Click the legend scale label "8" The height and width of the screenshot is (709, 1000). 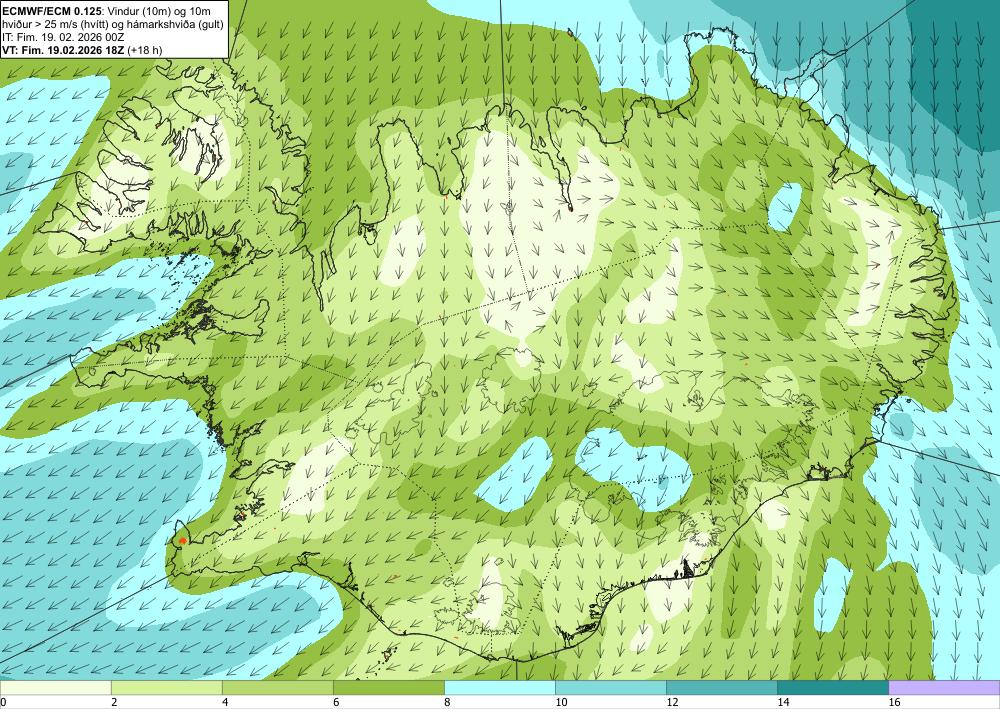point(446,702)
